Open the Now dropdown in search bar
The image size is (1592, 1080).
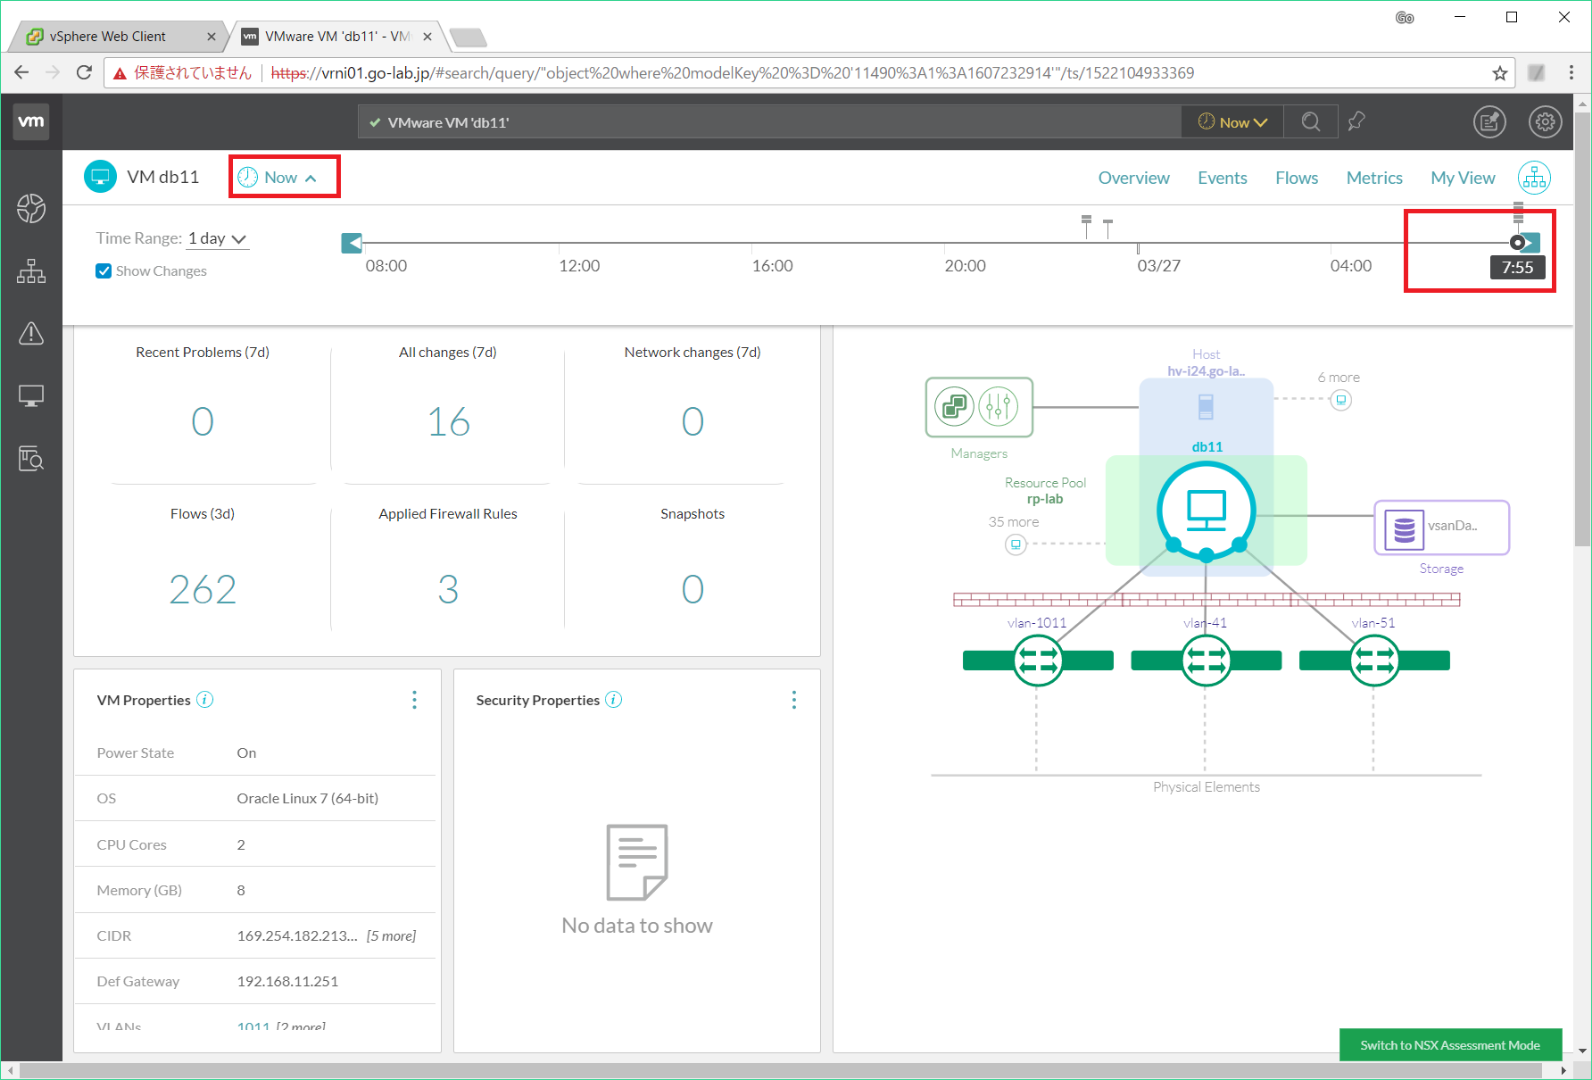pos(1233,122)
